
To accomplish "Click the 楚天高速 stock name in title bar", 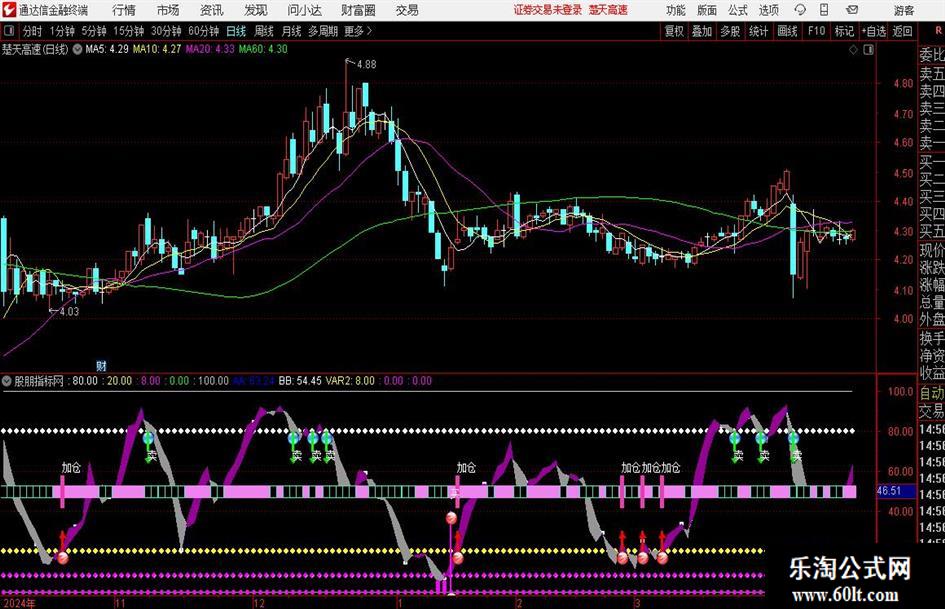I will [608, 10].
